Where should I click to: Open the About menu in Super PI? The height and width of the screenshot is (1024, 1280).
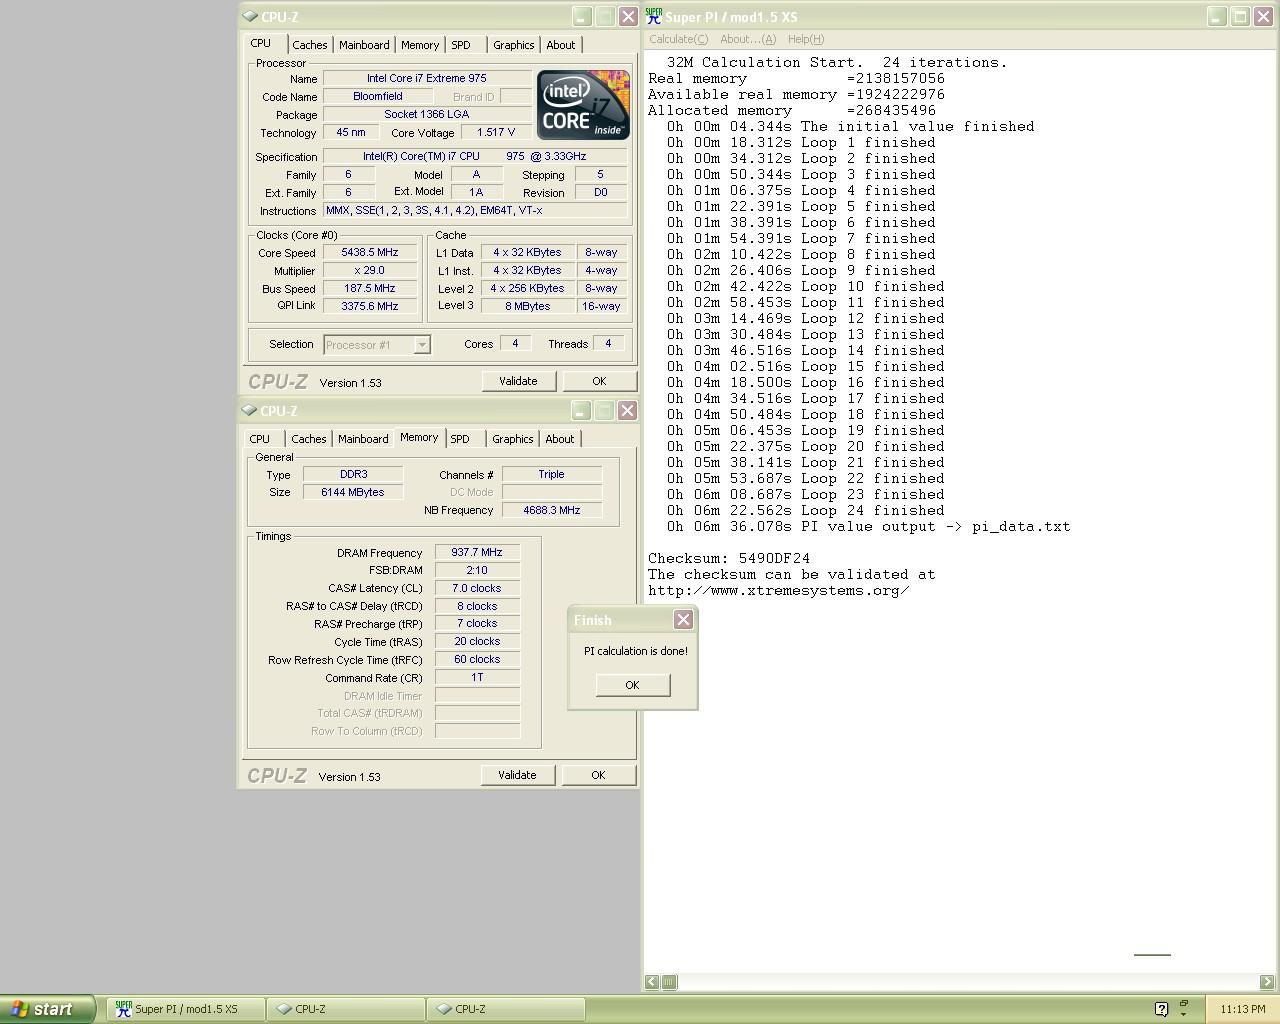pos(748,39)
